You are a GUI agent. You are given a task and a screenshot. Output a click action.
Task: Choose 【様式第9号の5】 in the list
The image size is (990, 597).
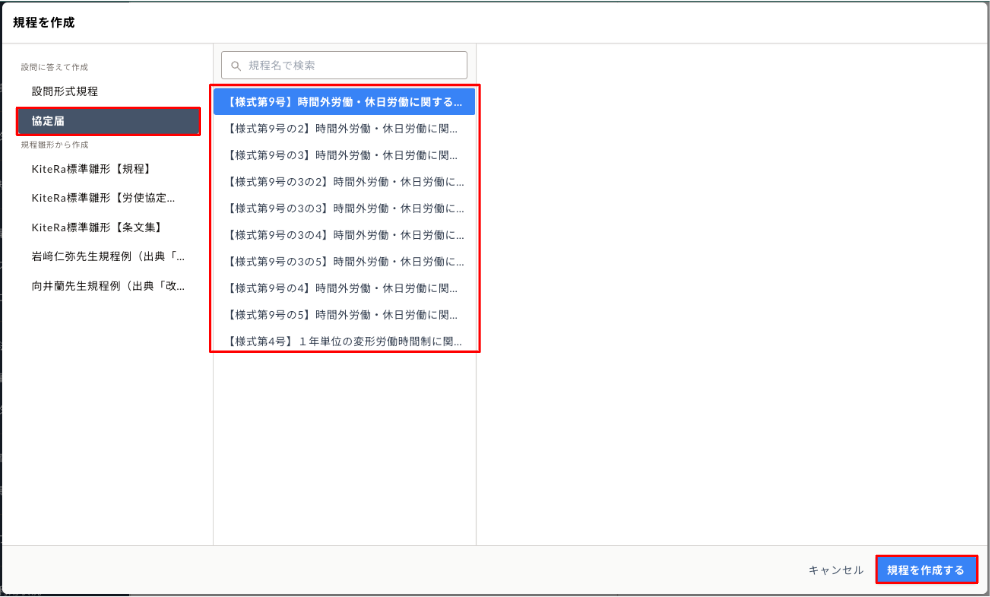click(x=344, y=314)
